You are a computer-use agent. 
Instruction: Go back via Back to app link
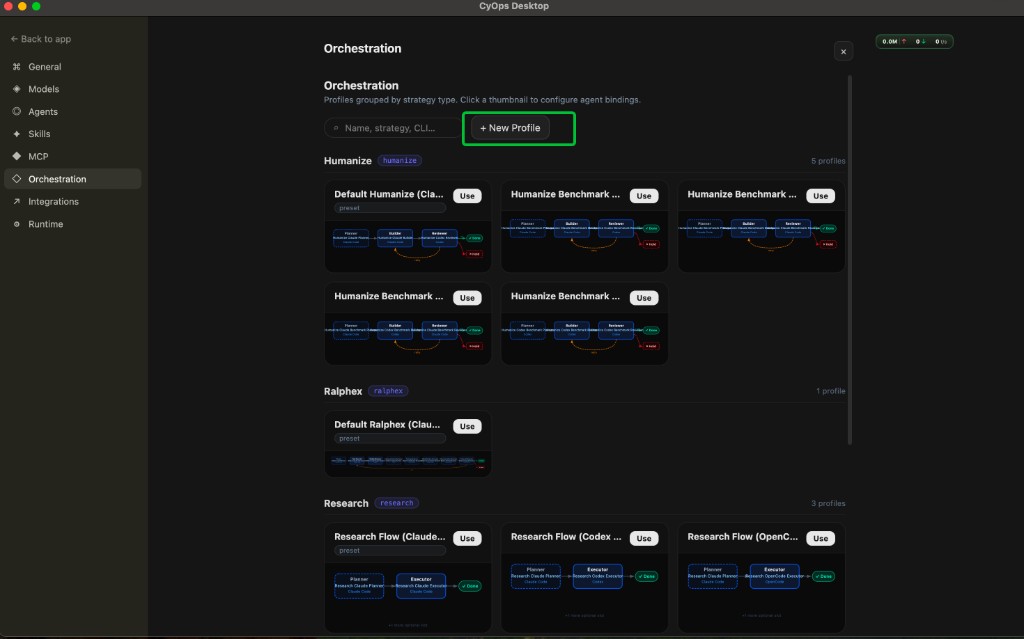tap(40, 39)
